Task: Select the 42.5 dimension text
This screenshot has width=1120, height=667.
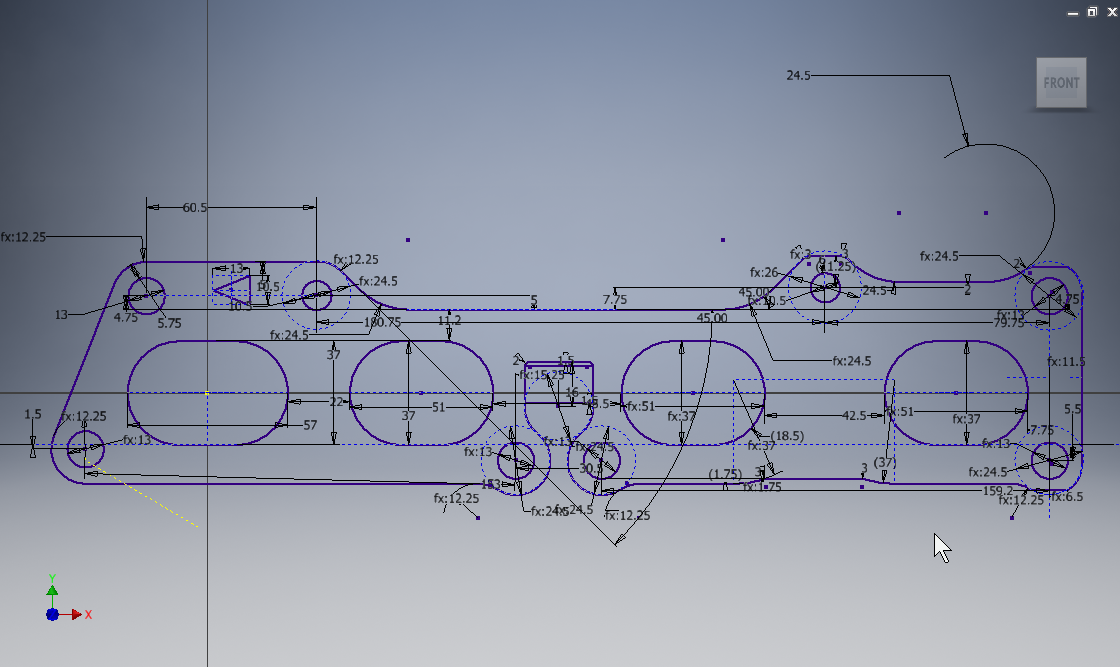Action: [854, 416]
